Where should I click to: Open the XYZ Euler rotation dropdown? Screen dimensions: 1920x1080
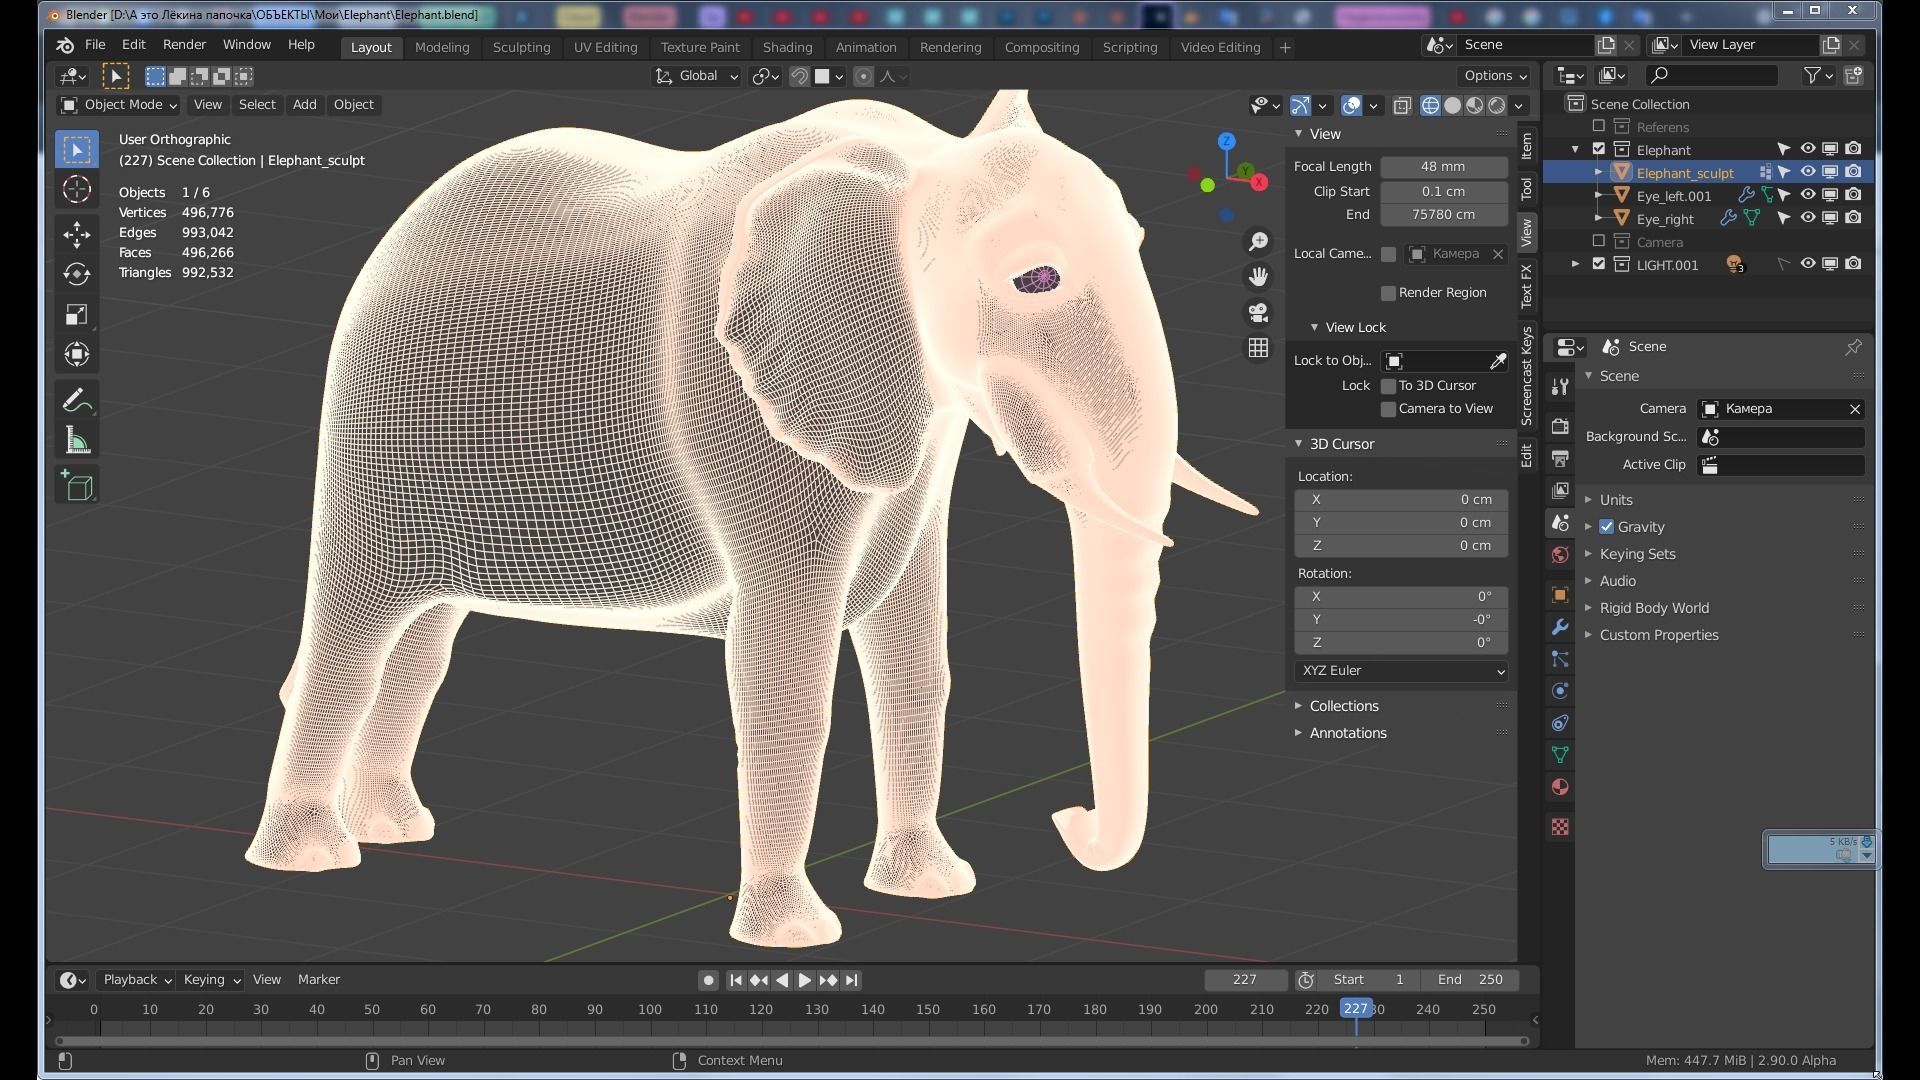point(1400,671)
